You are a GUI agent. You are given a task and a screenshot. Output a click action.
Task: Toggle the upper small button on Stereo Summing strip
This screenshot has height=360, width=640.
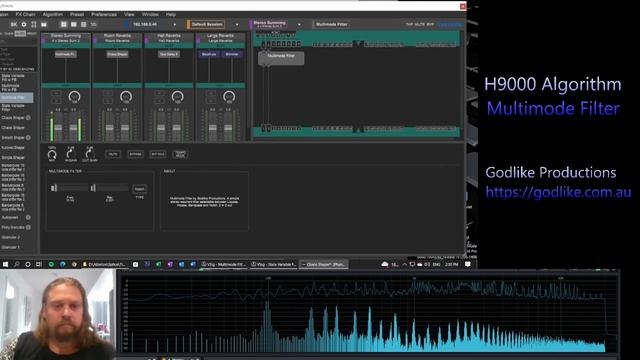click(56, 93)
